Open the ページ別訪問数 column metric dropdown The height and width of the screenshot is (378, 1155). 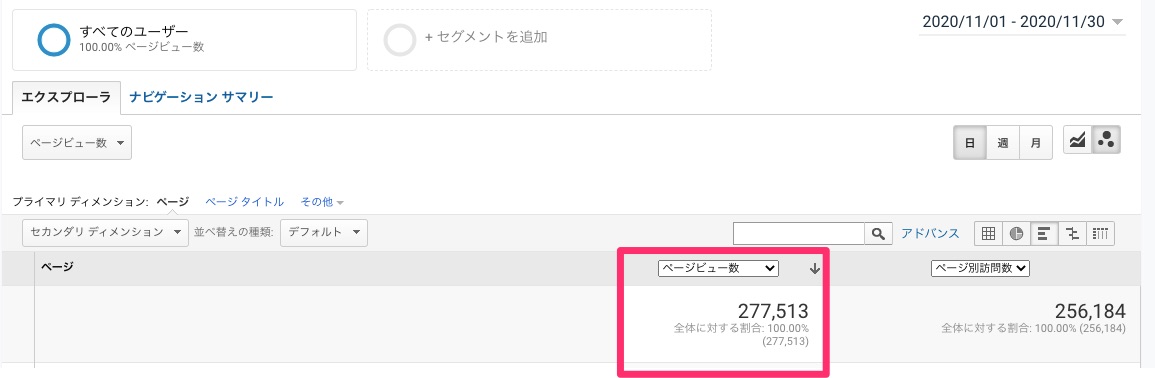980,269
